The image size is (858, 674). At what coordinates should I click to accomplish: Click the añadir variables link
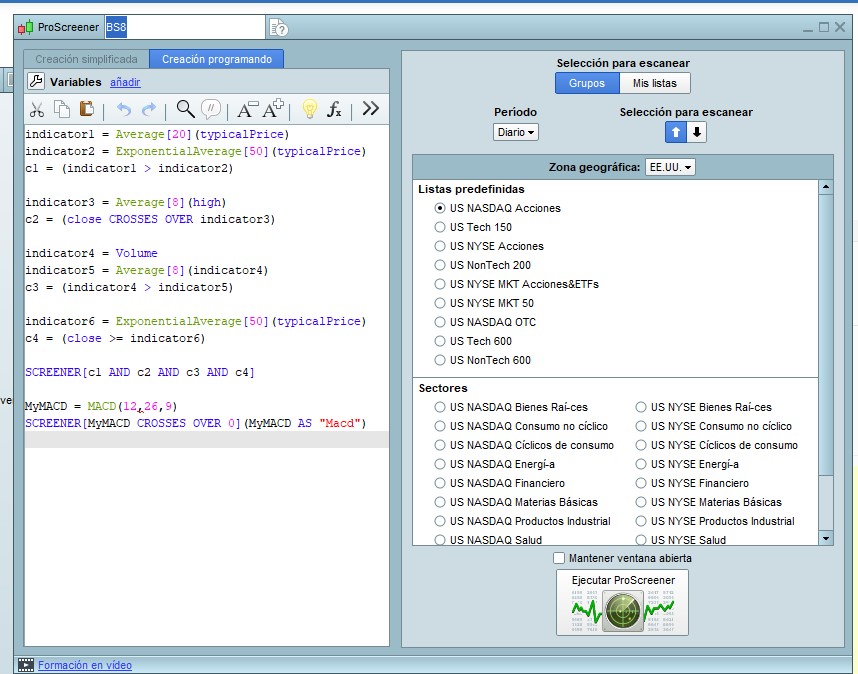pos(125,82)
